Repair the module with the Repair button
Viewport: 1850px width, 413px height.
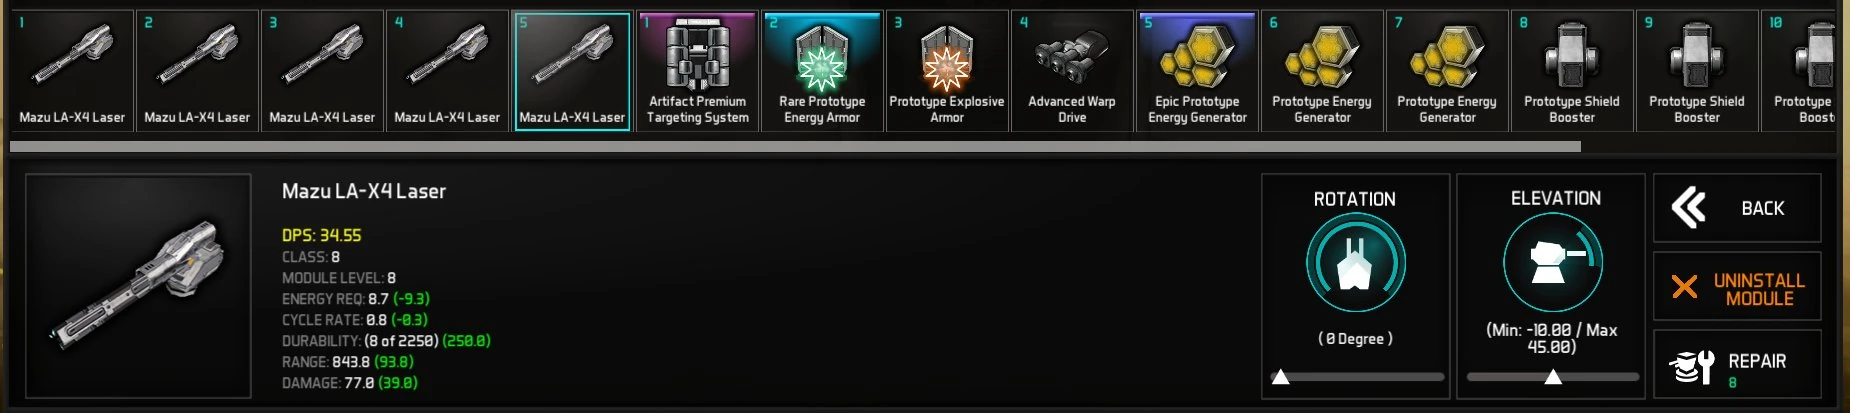1737,366
